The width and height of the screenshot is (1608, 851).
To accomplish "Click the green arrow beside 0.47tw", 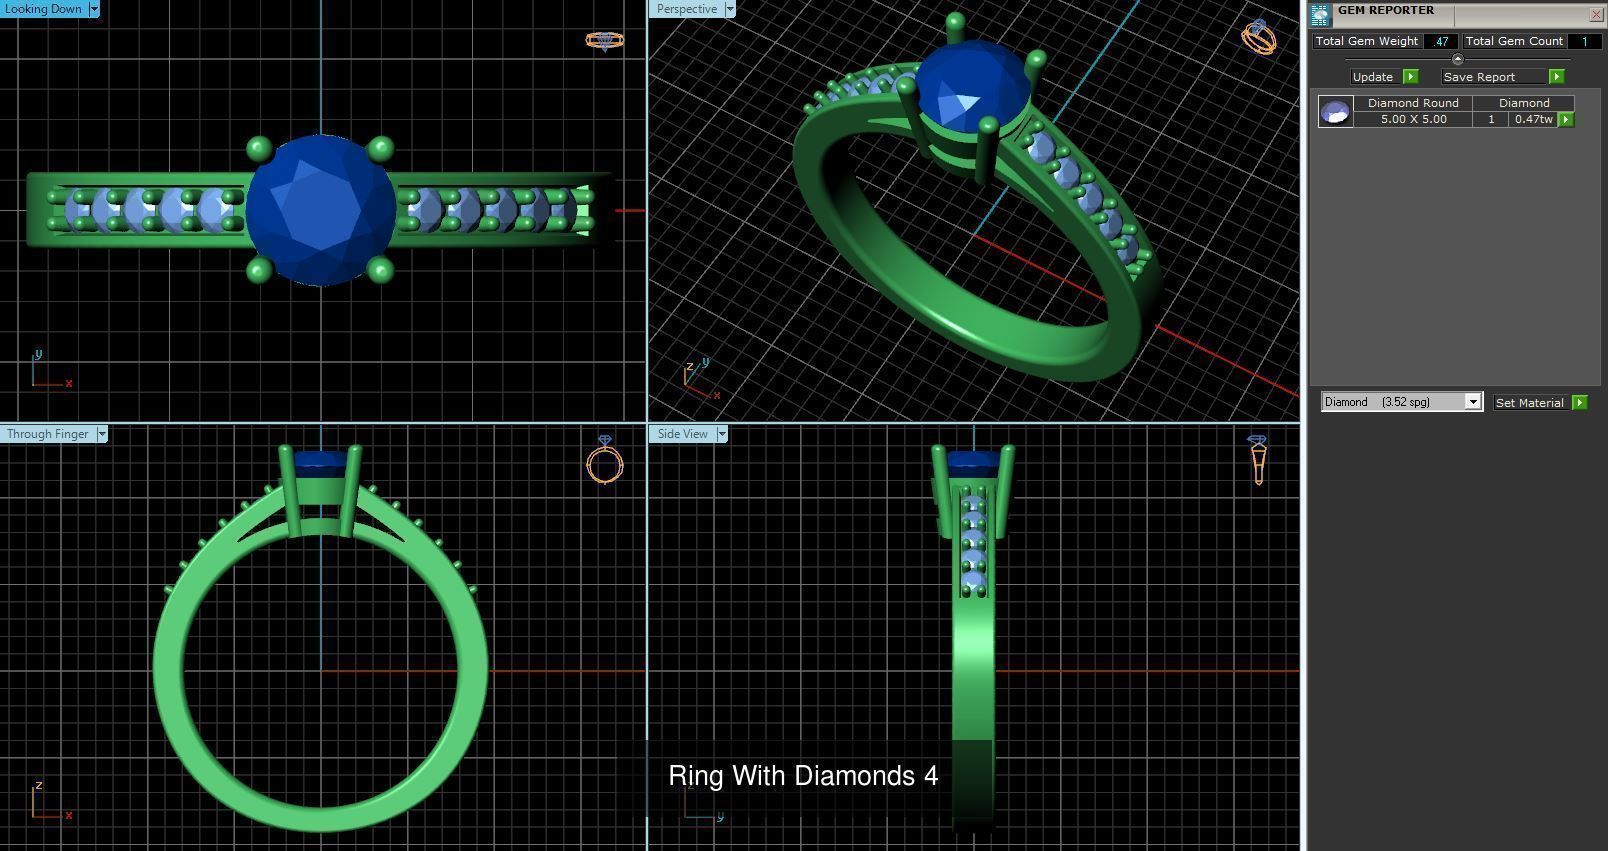I will pos(1566,119).
